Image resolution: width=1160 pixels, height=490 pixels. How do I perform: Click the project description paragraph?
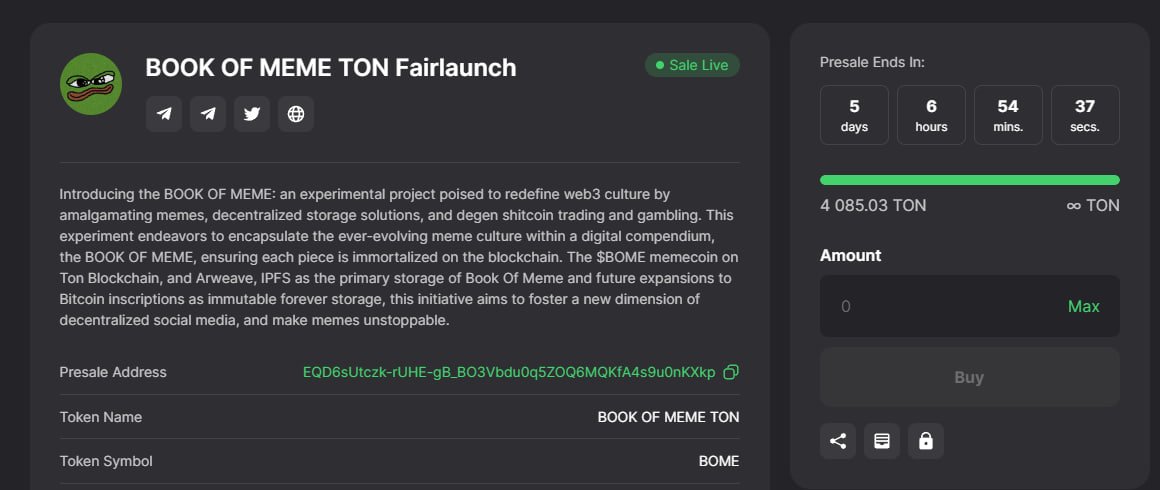[399, 258]
